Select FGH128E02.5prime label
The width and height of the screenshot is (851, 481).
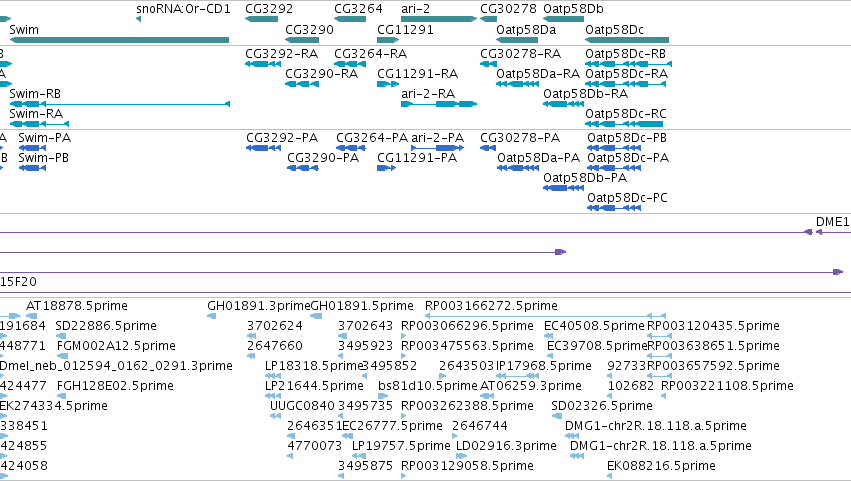(x=115, y=386)
